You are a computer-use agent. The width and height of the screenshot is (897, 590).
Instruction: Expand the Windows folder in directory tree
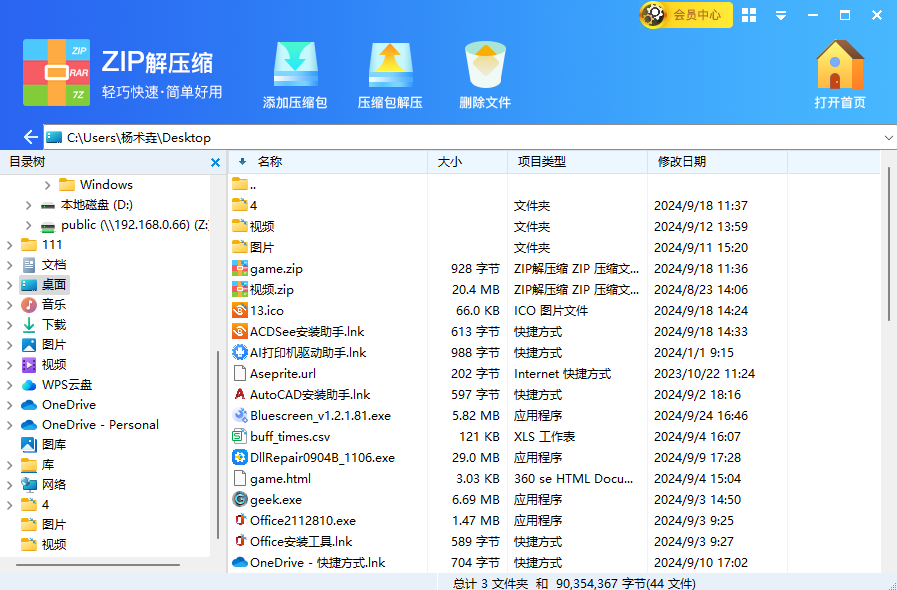point(47,185)
